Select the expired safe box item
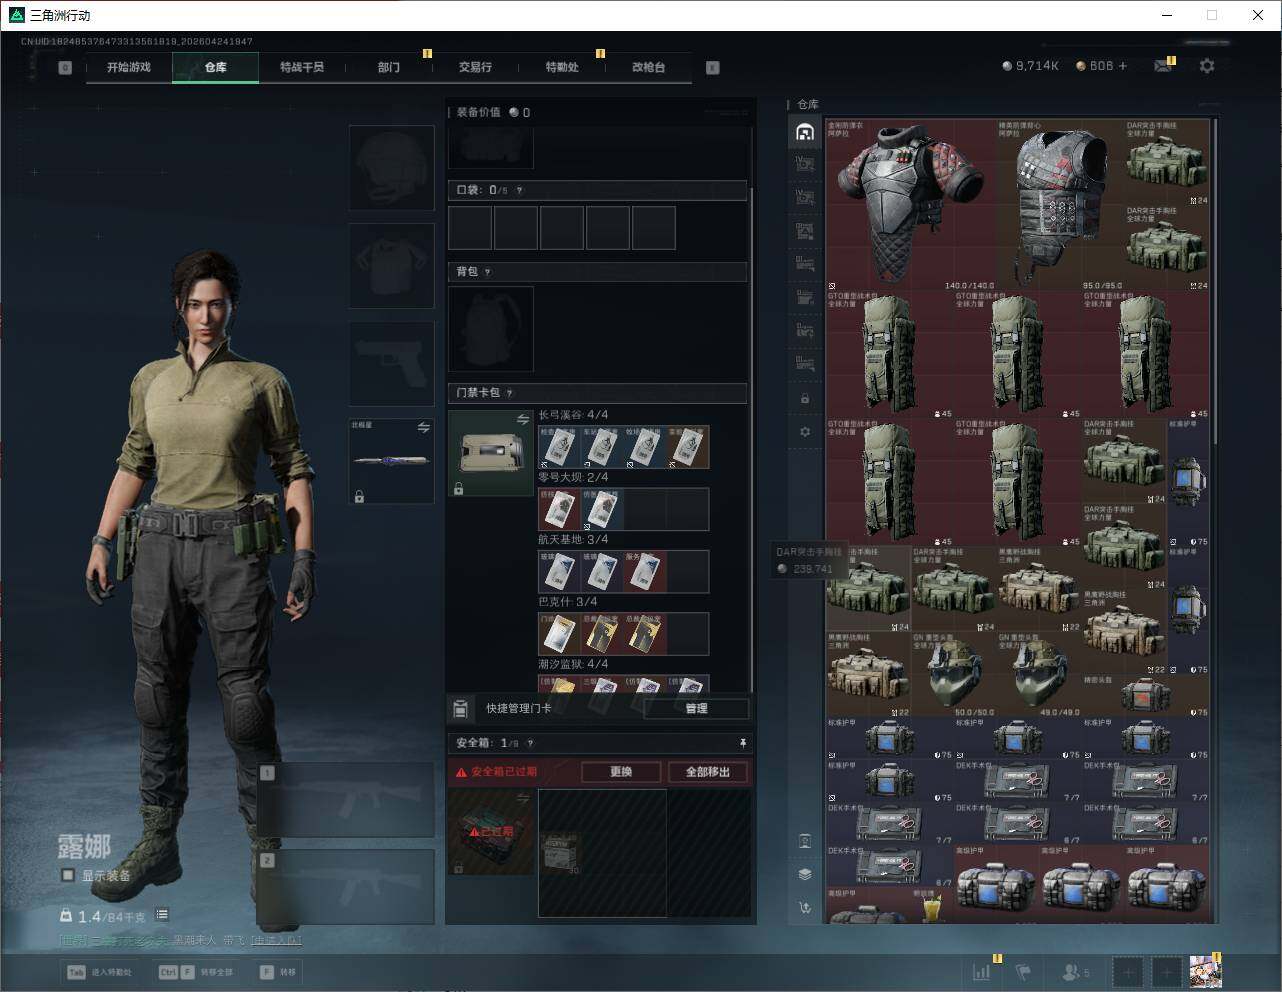 coord(490,832)
